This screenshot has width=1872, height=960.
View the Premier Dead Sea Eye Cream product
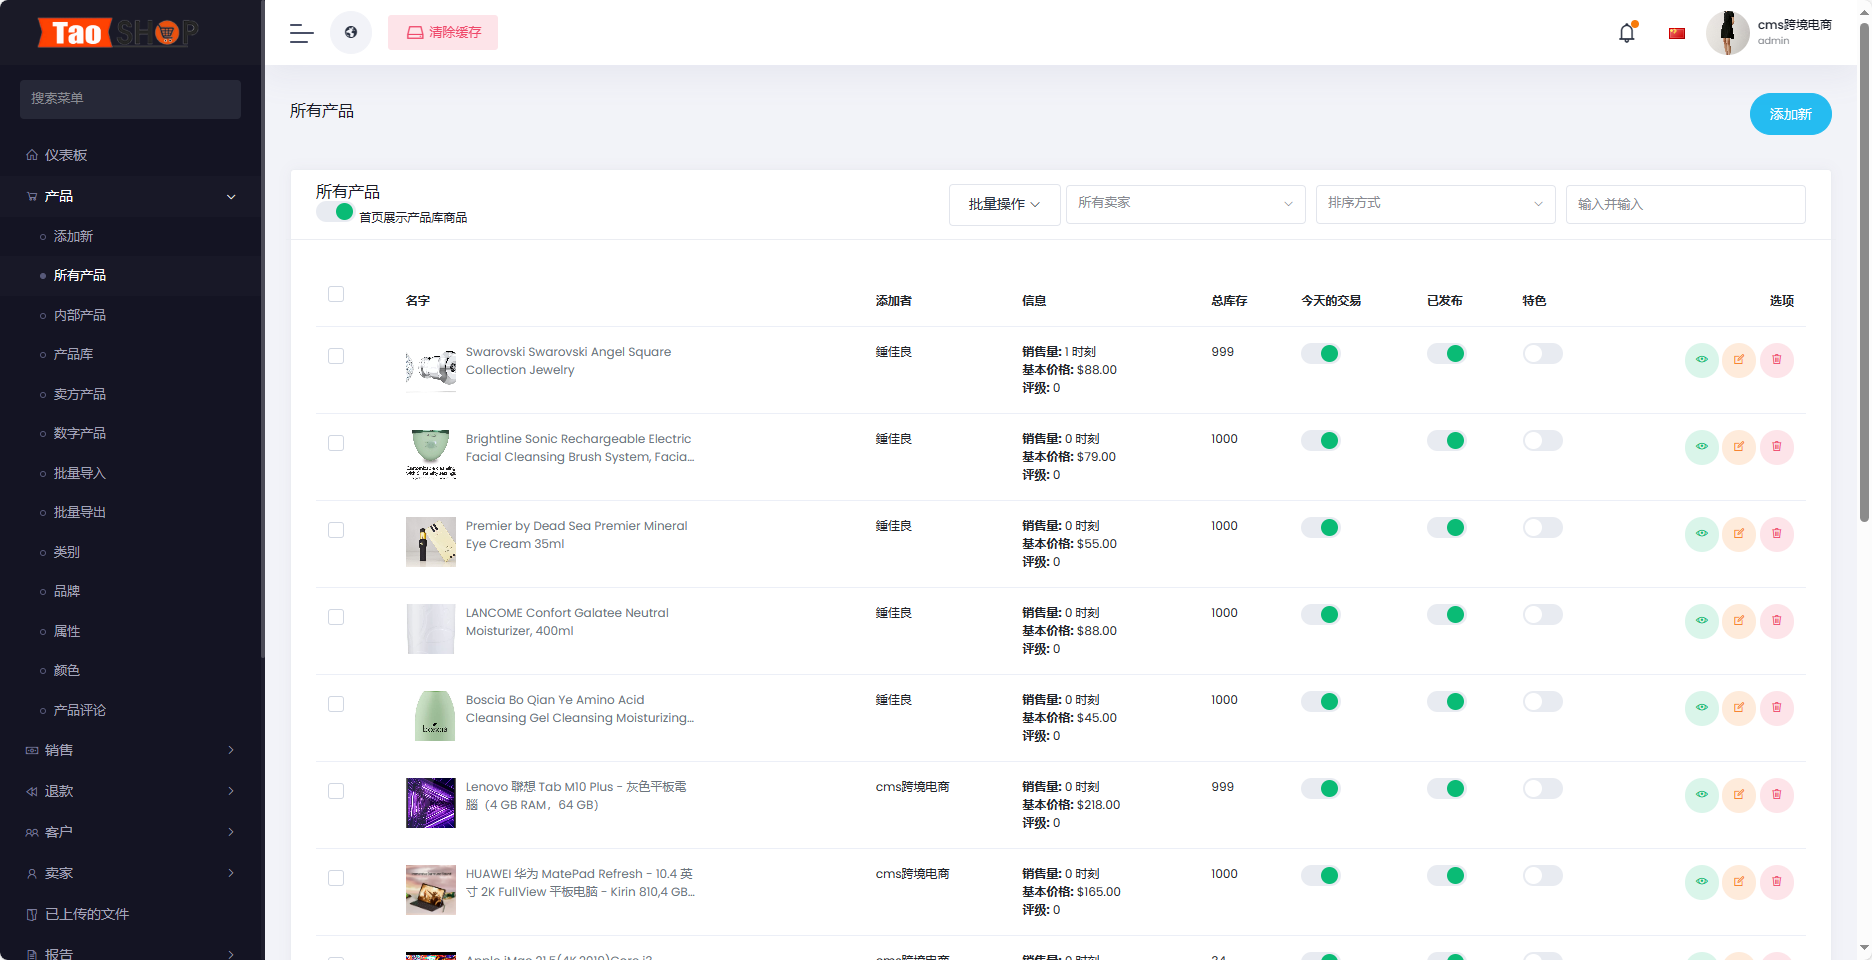[x=1702, y=534]
